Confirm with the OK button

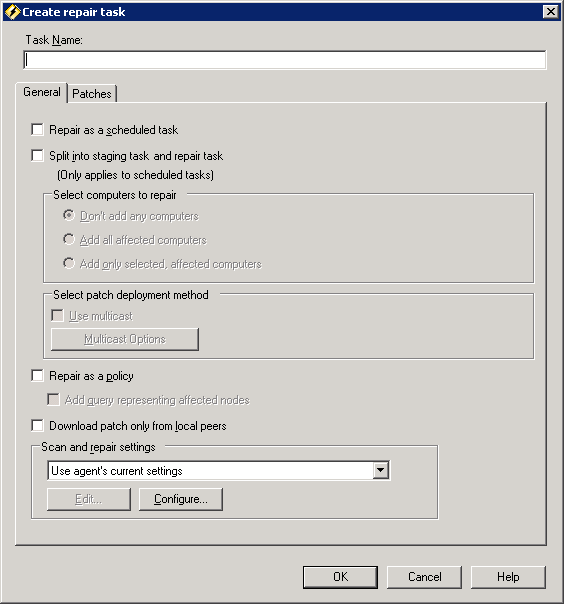pyautogui.click(x=340, y=577)
